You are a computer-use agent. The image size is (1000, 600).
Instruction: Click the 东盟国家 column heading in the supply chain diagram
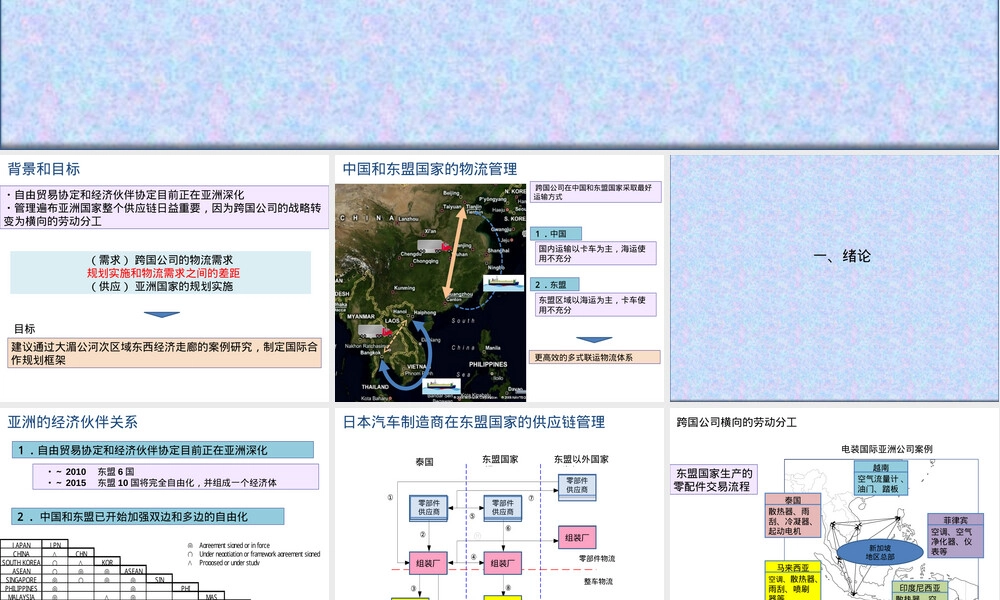(x=500, y=459)
